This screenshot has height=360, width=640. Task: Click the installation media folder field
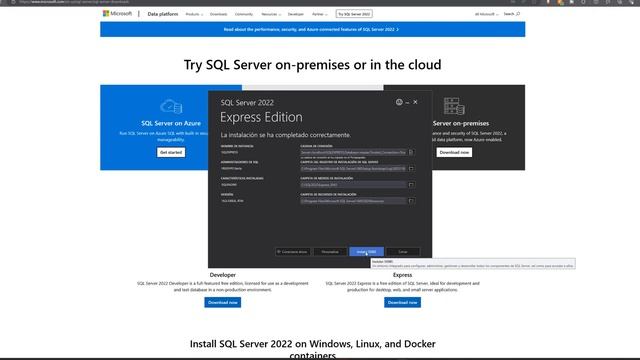(x=353, y=185)
